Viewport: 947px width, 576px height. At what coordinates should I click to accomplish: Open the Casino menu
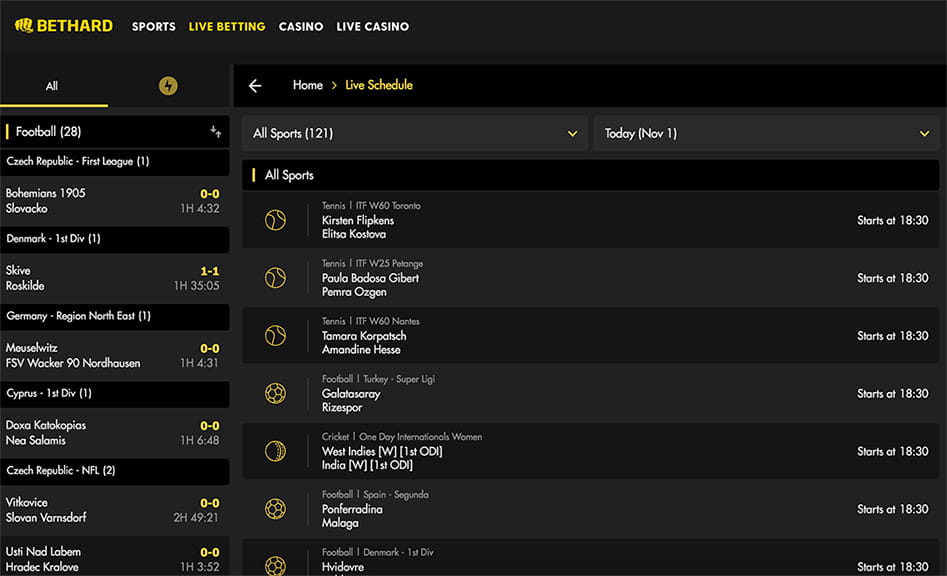(301, 27)
